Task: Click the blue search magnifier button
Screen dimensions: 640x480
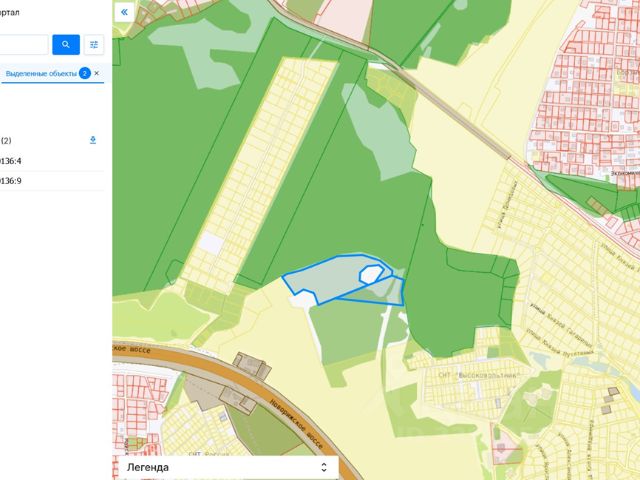Action: (66, 44)
